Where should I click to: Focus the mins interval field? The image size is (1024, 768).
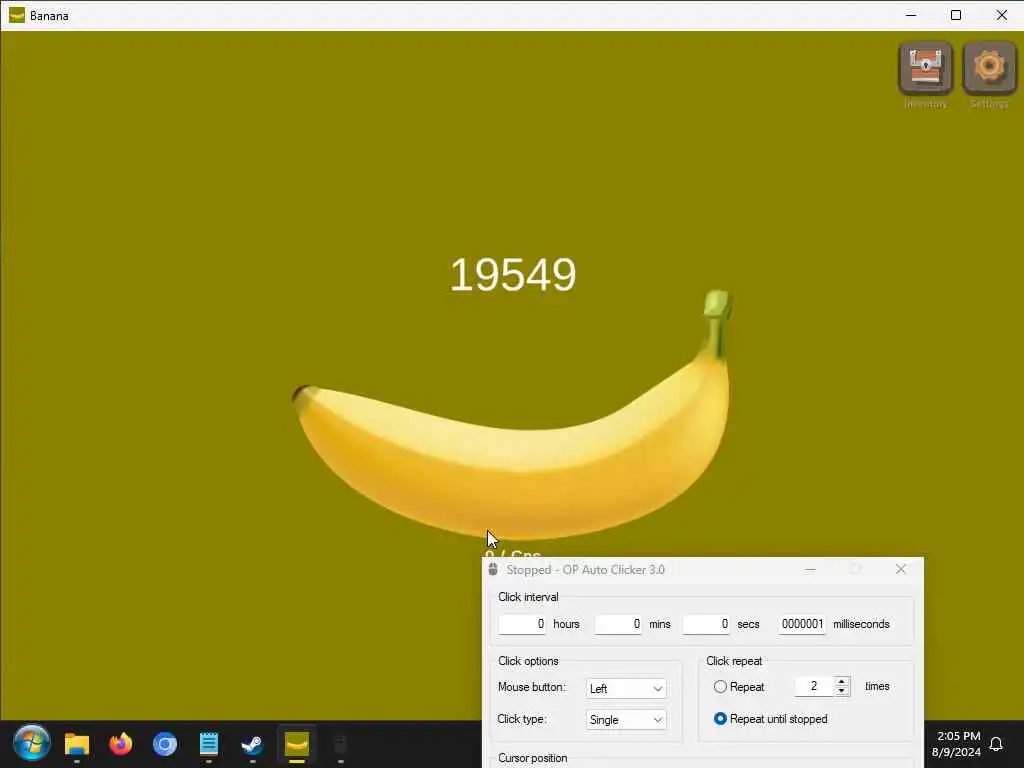coord(618,624)
